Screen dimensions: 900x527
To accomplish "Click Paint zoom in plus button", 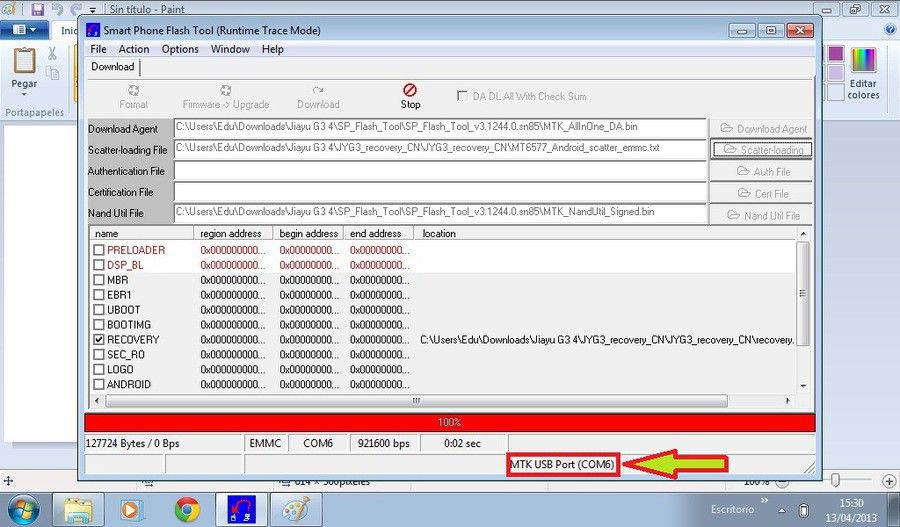I will click(x=889, y=481).
